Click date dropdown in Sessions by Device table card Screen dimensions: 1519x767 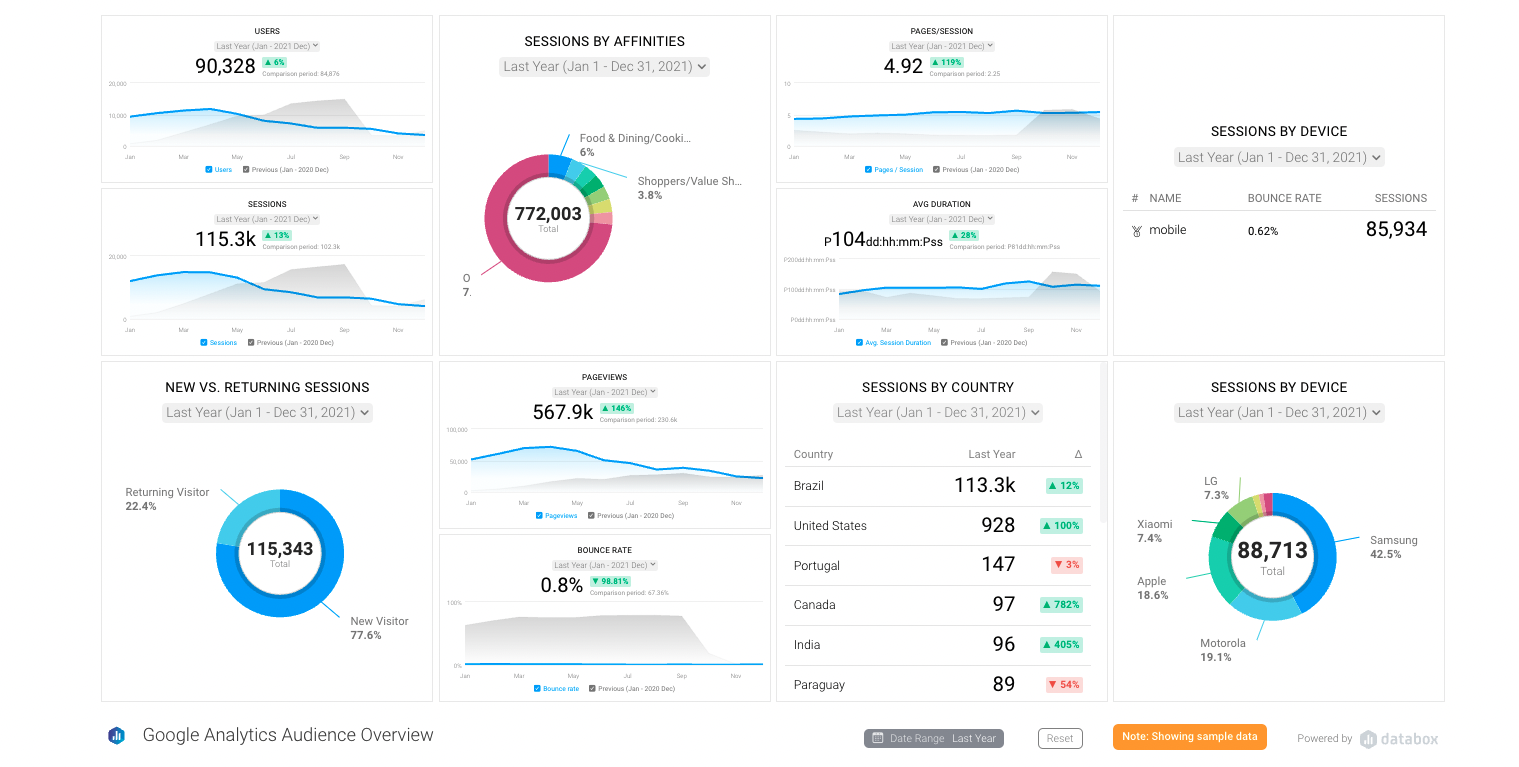click(1279, 158)
